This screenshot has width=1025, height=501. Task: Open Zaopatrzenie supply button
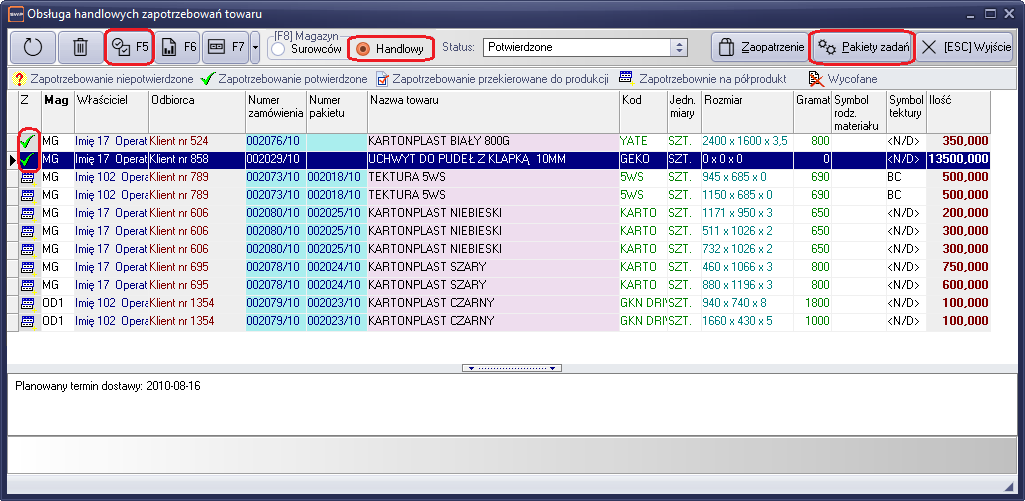757,47
